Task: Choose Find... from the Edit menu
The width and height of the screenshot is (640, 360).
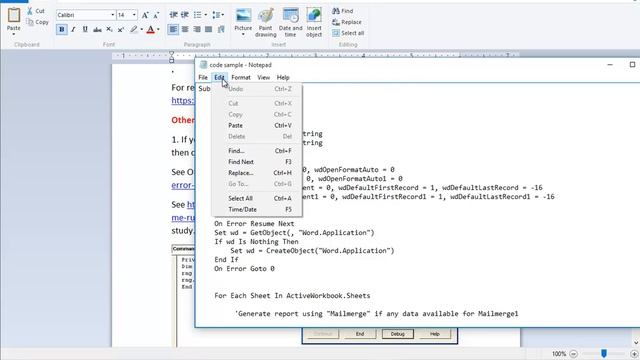Action: click(x=257, y=151)
